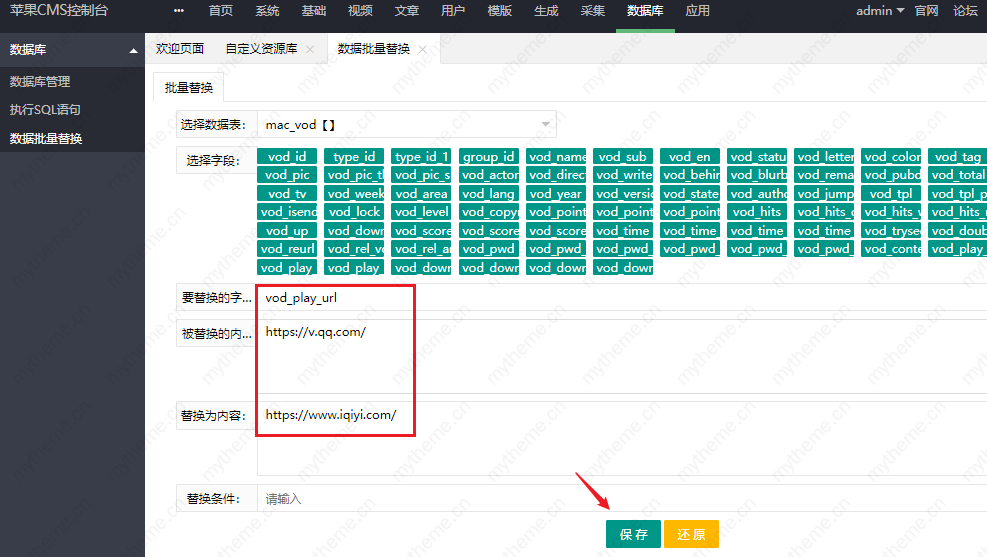Open the 官网 link

(x=926, y=11)
